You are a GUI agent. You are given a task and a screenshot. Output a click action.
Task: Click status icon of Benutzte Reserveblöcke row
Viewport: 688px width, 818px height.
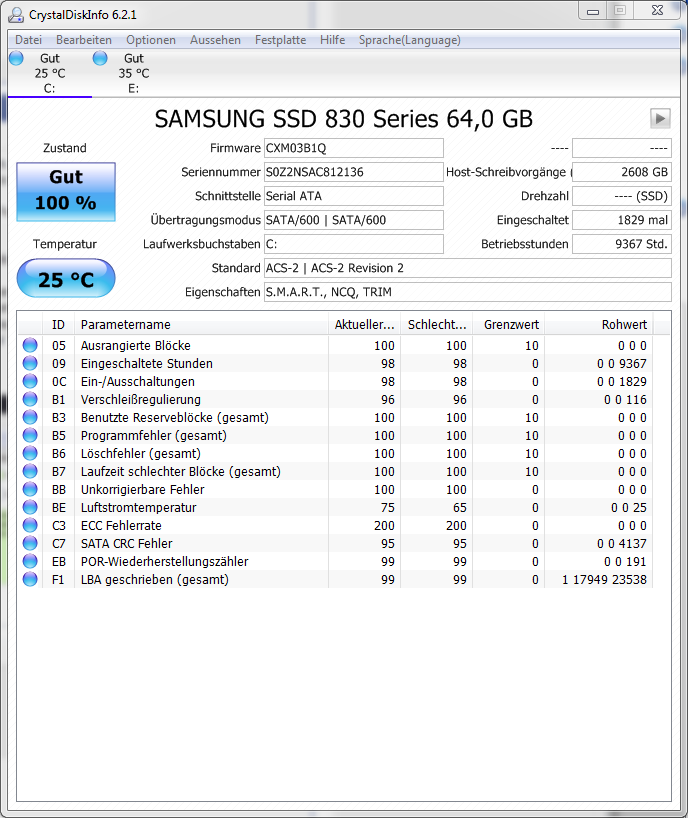pyautogui.click(x=30, y=417)
